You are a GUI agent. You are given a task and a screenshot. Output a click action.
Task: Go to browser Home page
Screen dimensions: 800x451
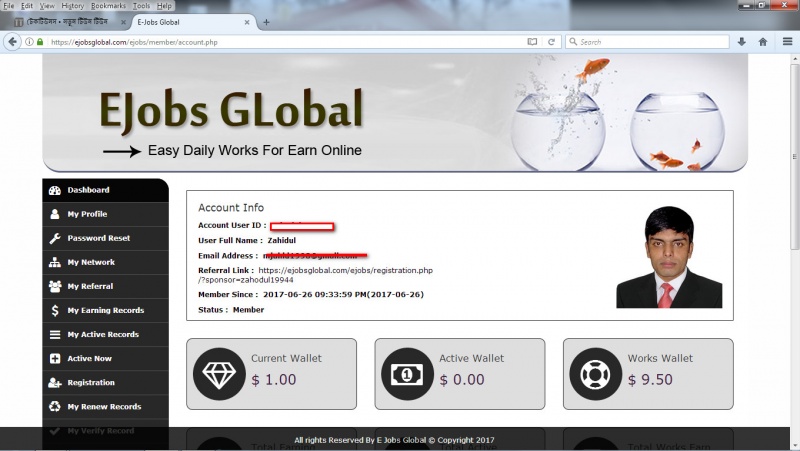(x=763, y=42)
